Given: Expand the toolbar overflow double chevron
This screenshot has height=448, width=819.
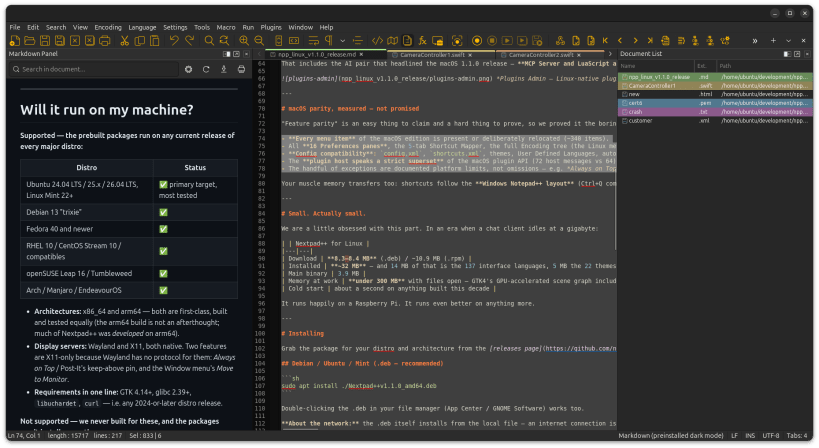Looking at the screenshot, I should 755,41.
